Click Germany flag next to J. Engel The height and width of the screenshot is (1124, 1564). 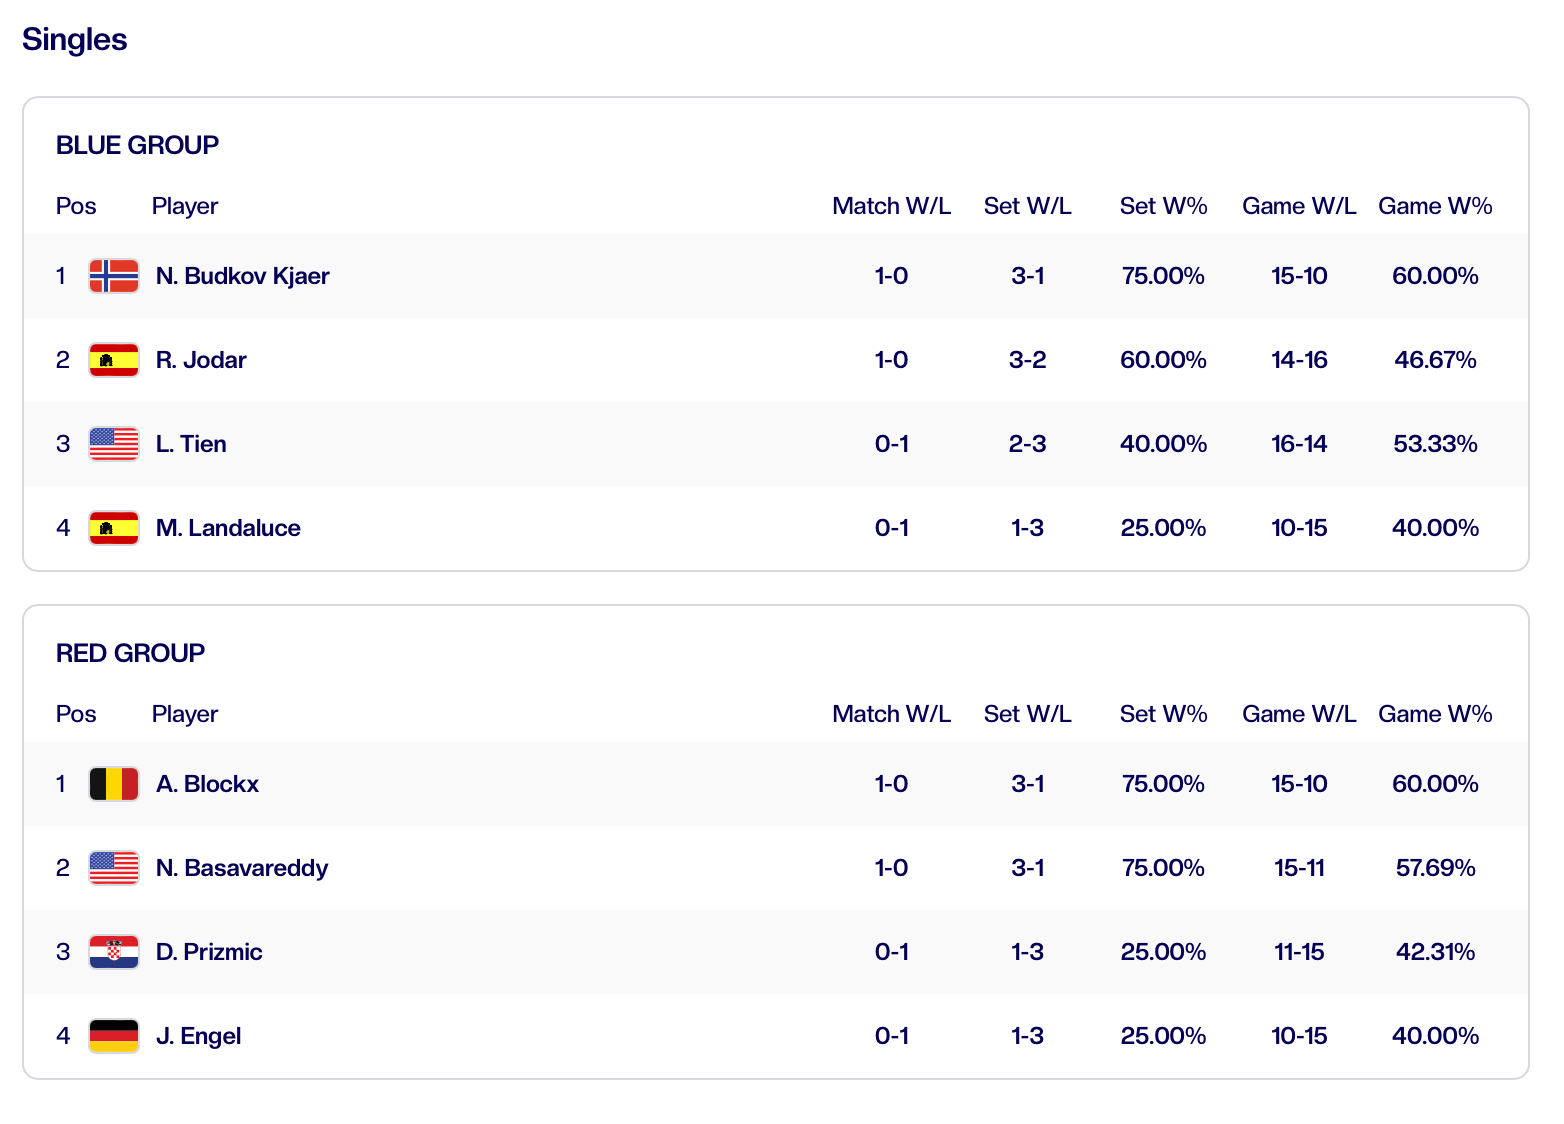(113, 1036)
